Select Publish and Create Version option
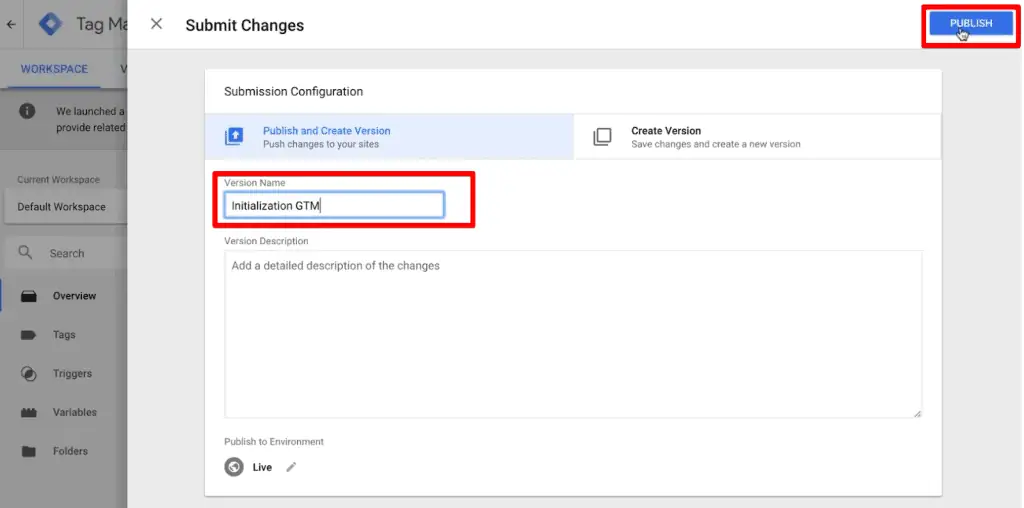Image resolution: width=1024 pixels, height=508 pixels. 389,136
